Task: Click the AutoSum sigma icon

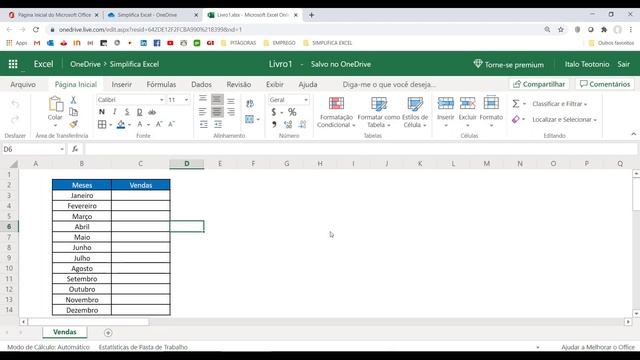Action: (x=516, y=104)
